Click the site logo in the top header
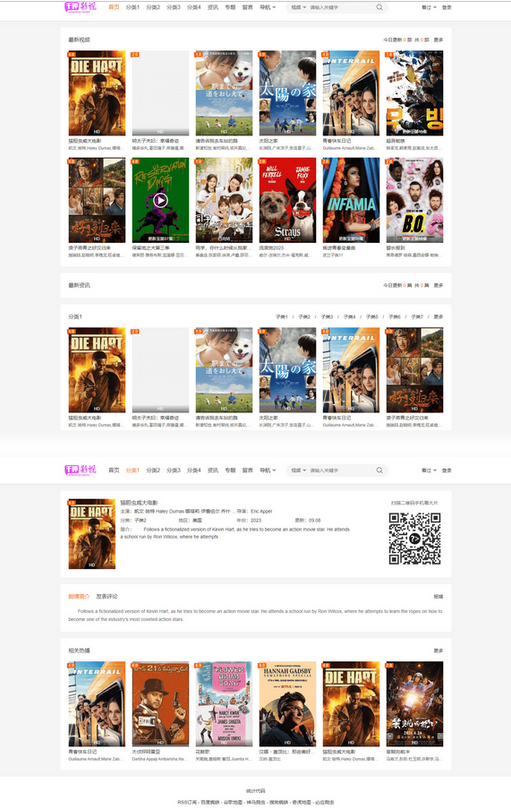 pyautogui.click(x=80, y=7)
